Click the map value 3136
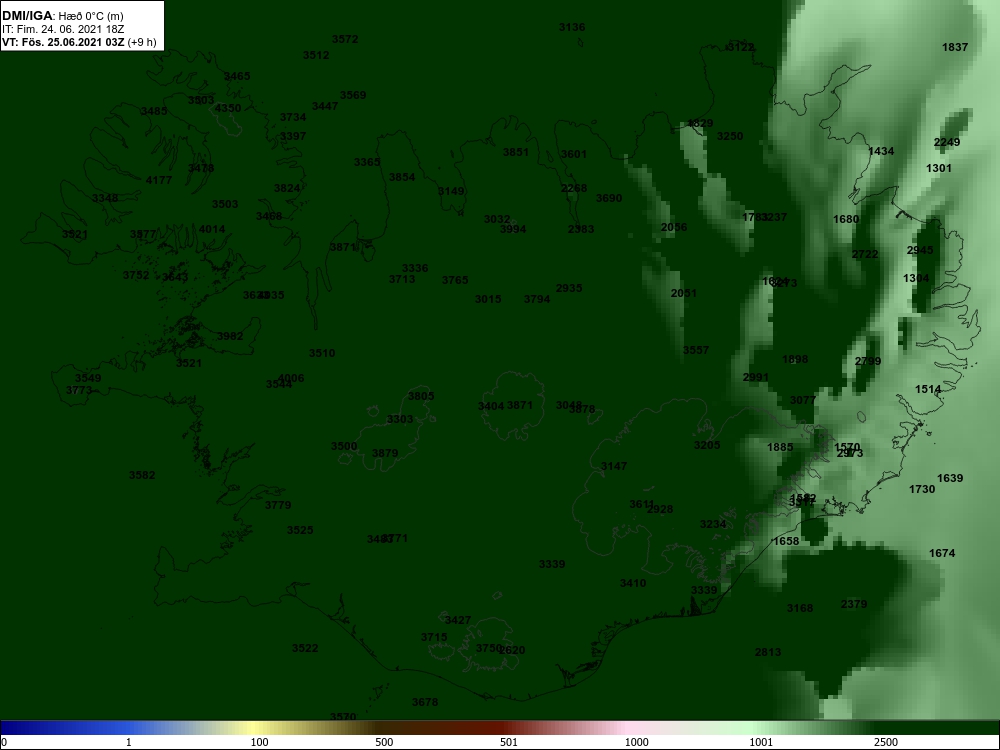 [x=572, y=27]
